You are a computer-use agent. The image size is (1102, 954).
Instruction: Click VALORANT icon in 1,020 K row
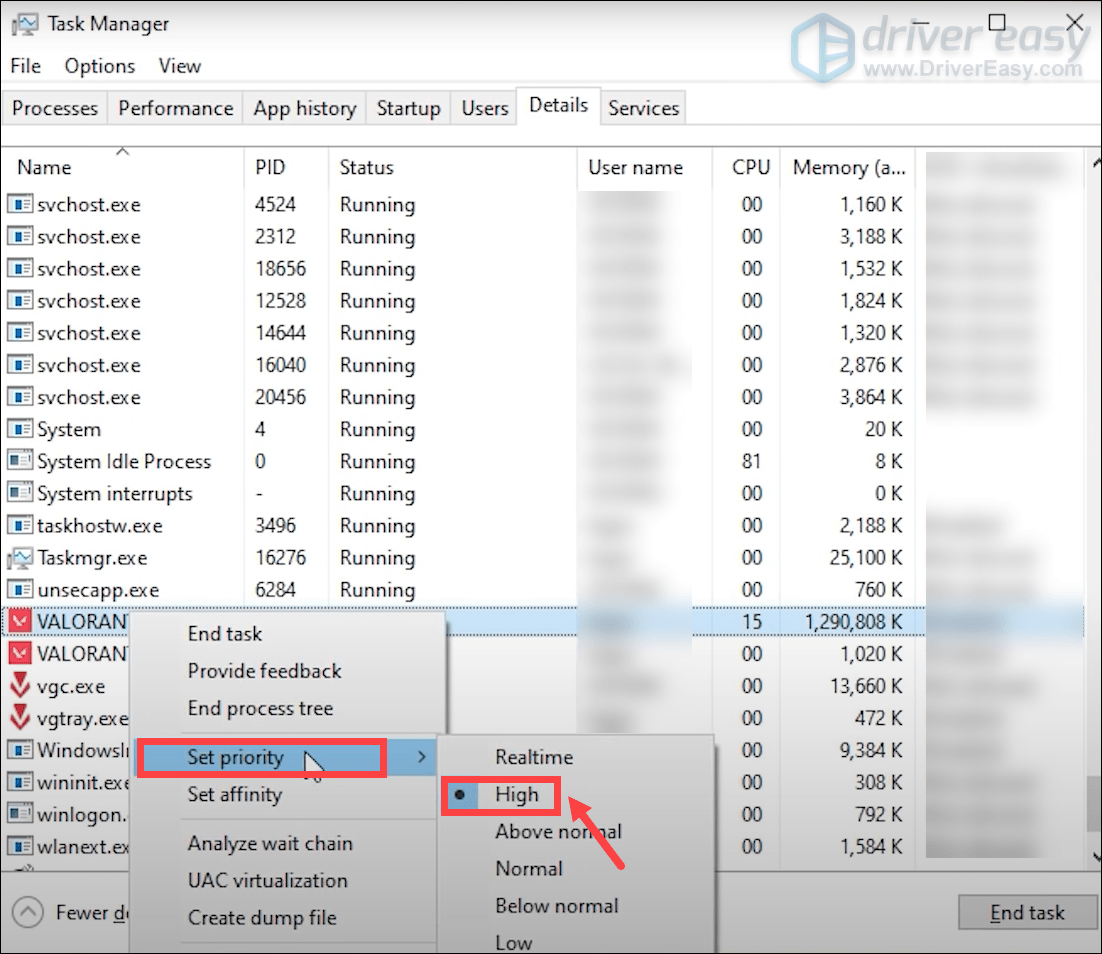[x=20, y=654]
